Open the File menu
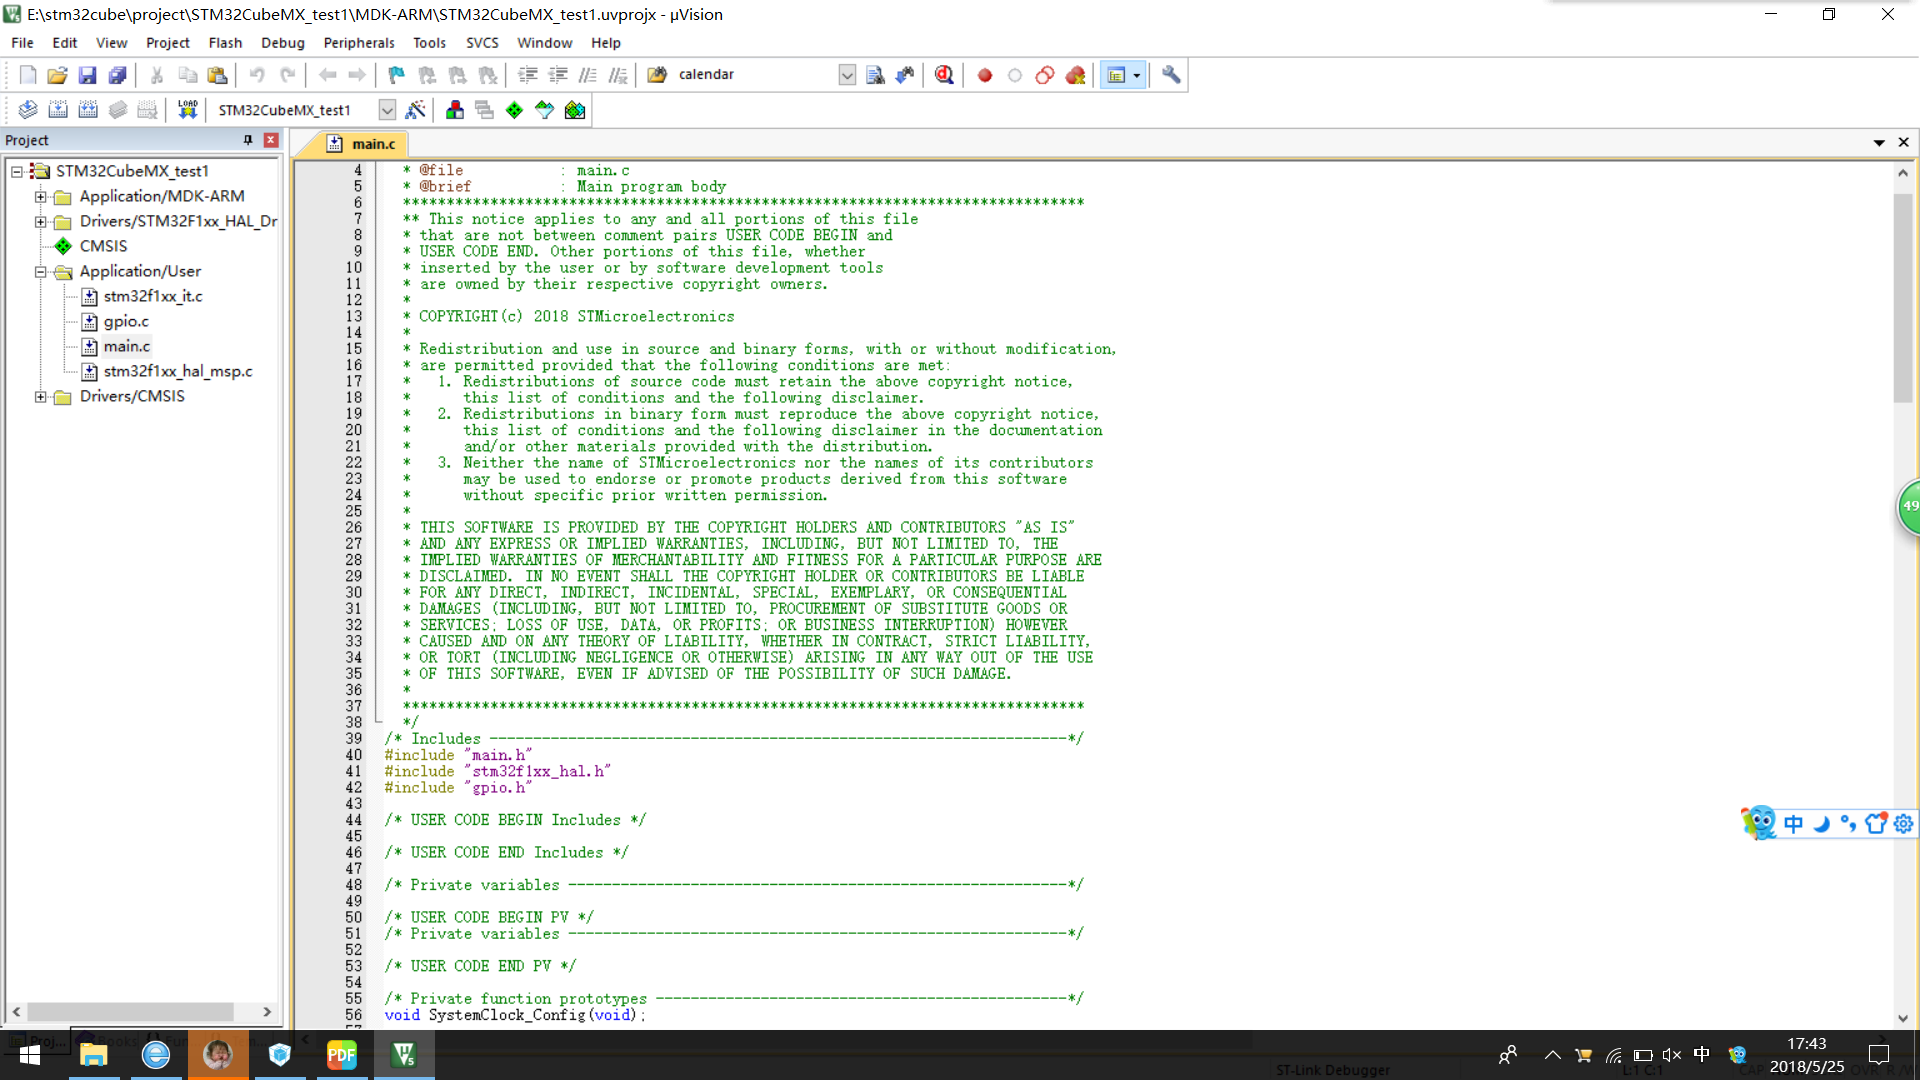The image size is (1920, 1080). pos(22,43)
